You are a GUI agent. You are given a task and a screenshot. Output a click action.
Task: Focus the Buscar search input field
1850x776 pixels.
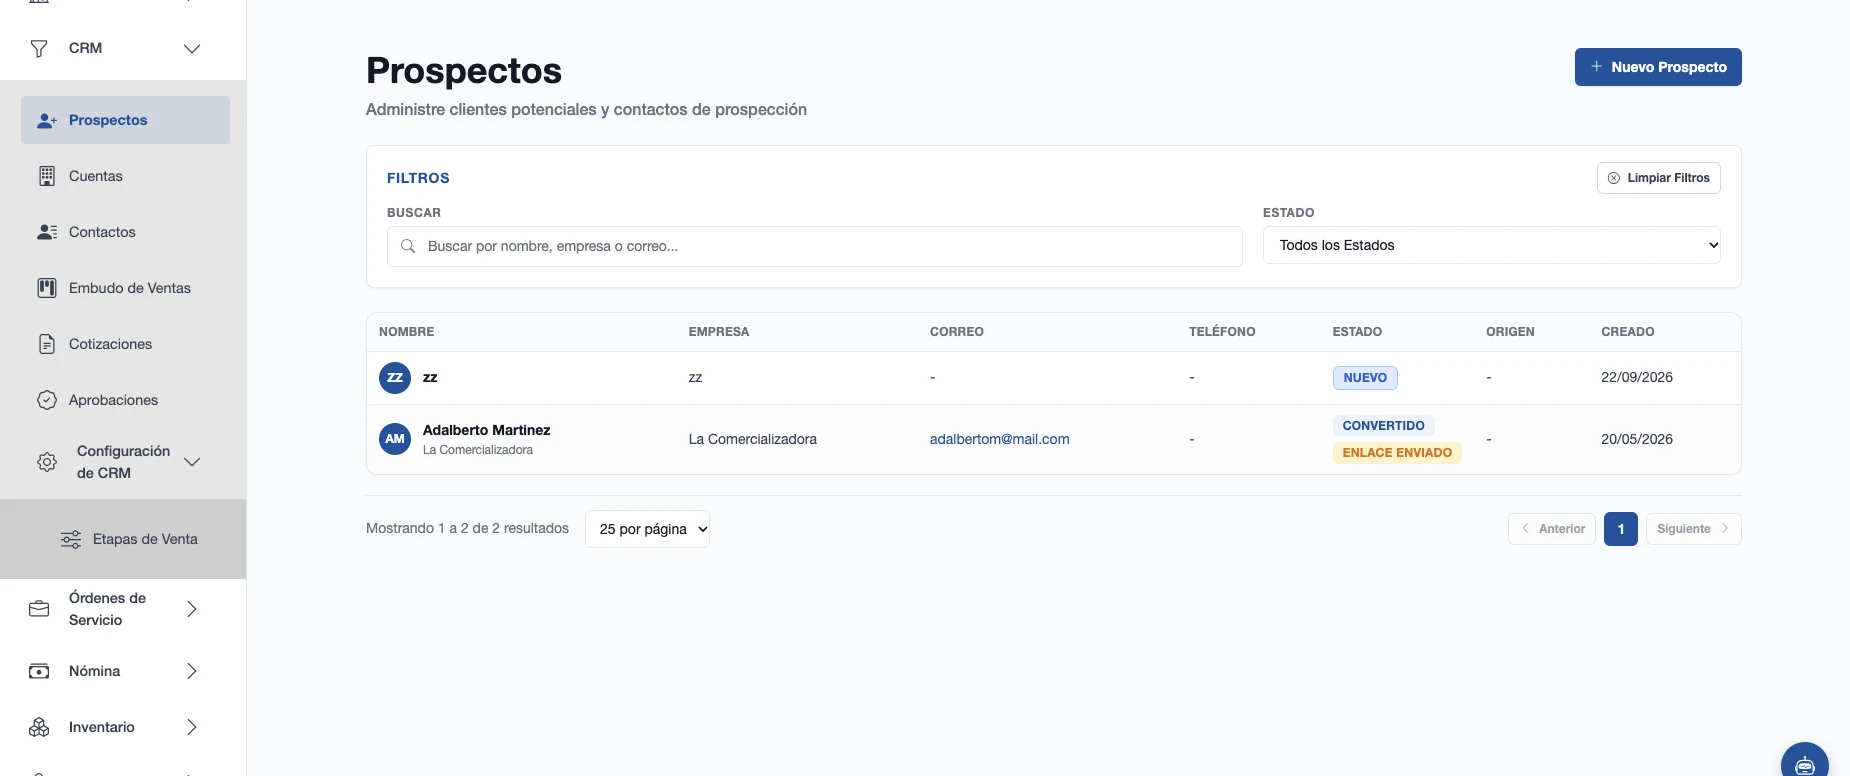814,246
